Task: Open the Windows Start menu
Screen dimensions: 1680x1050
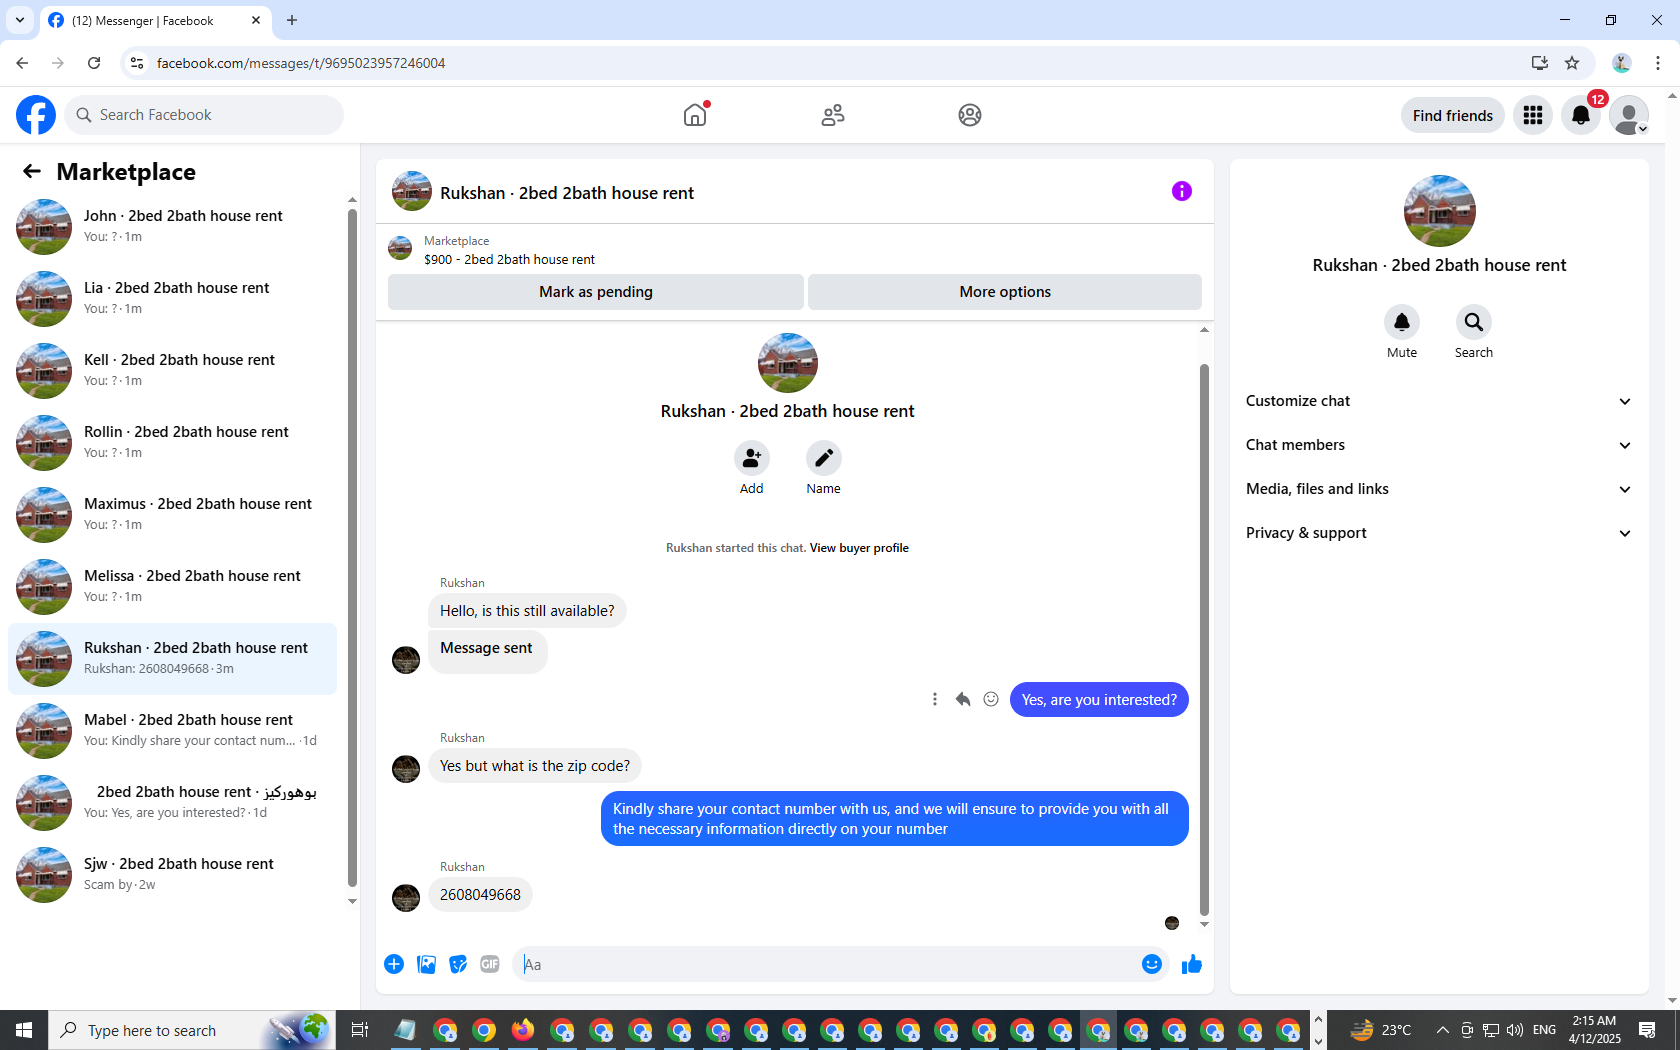Action: 24,1030
